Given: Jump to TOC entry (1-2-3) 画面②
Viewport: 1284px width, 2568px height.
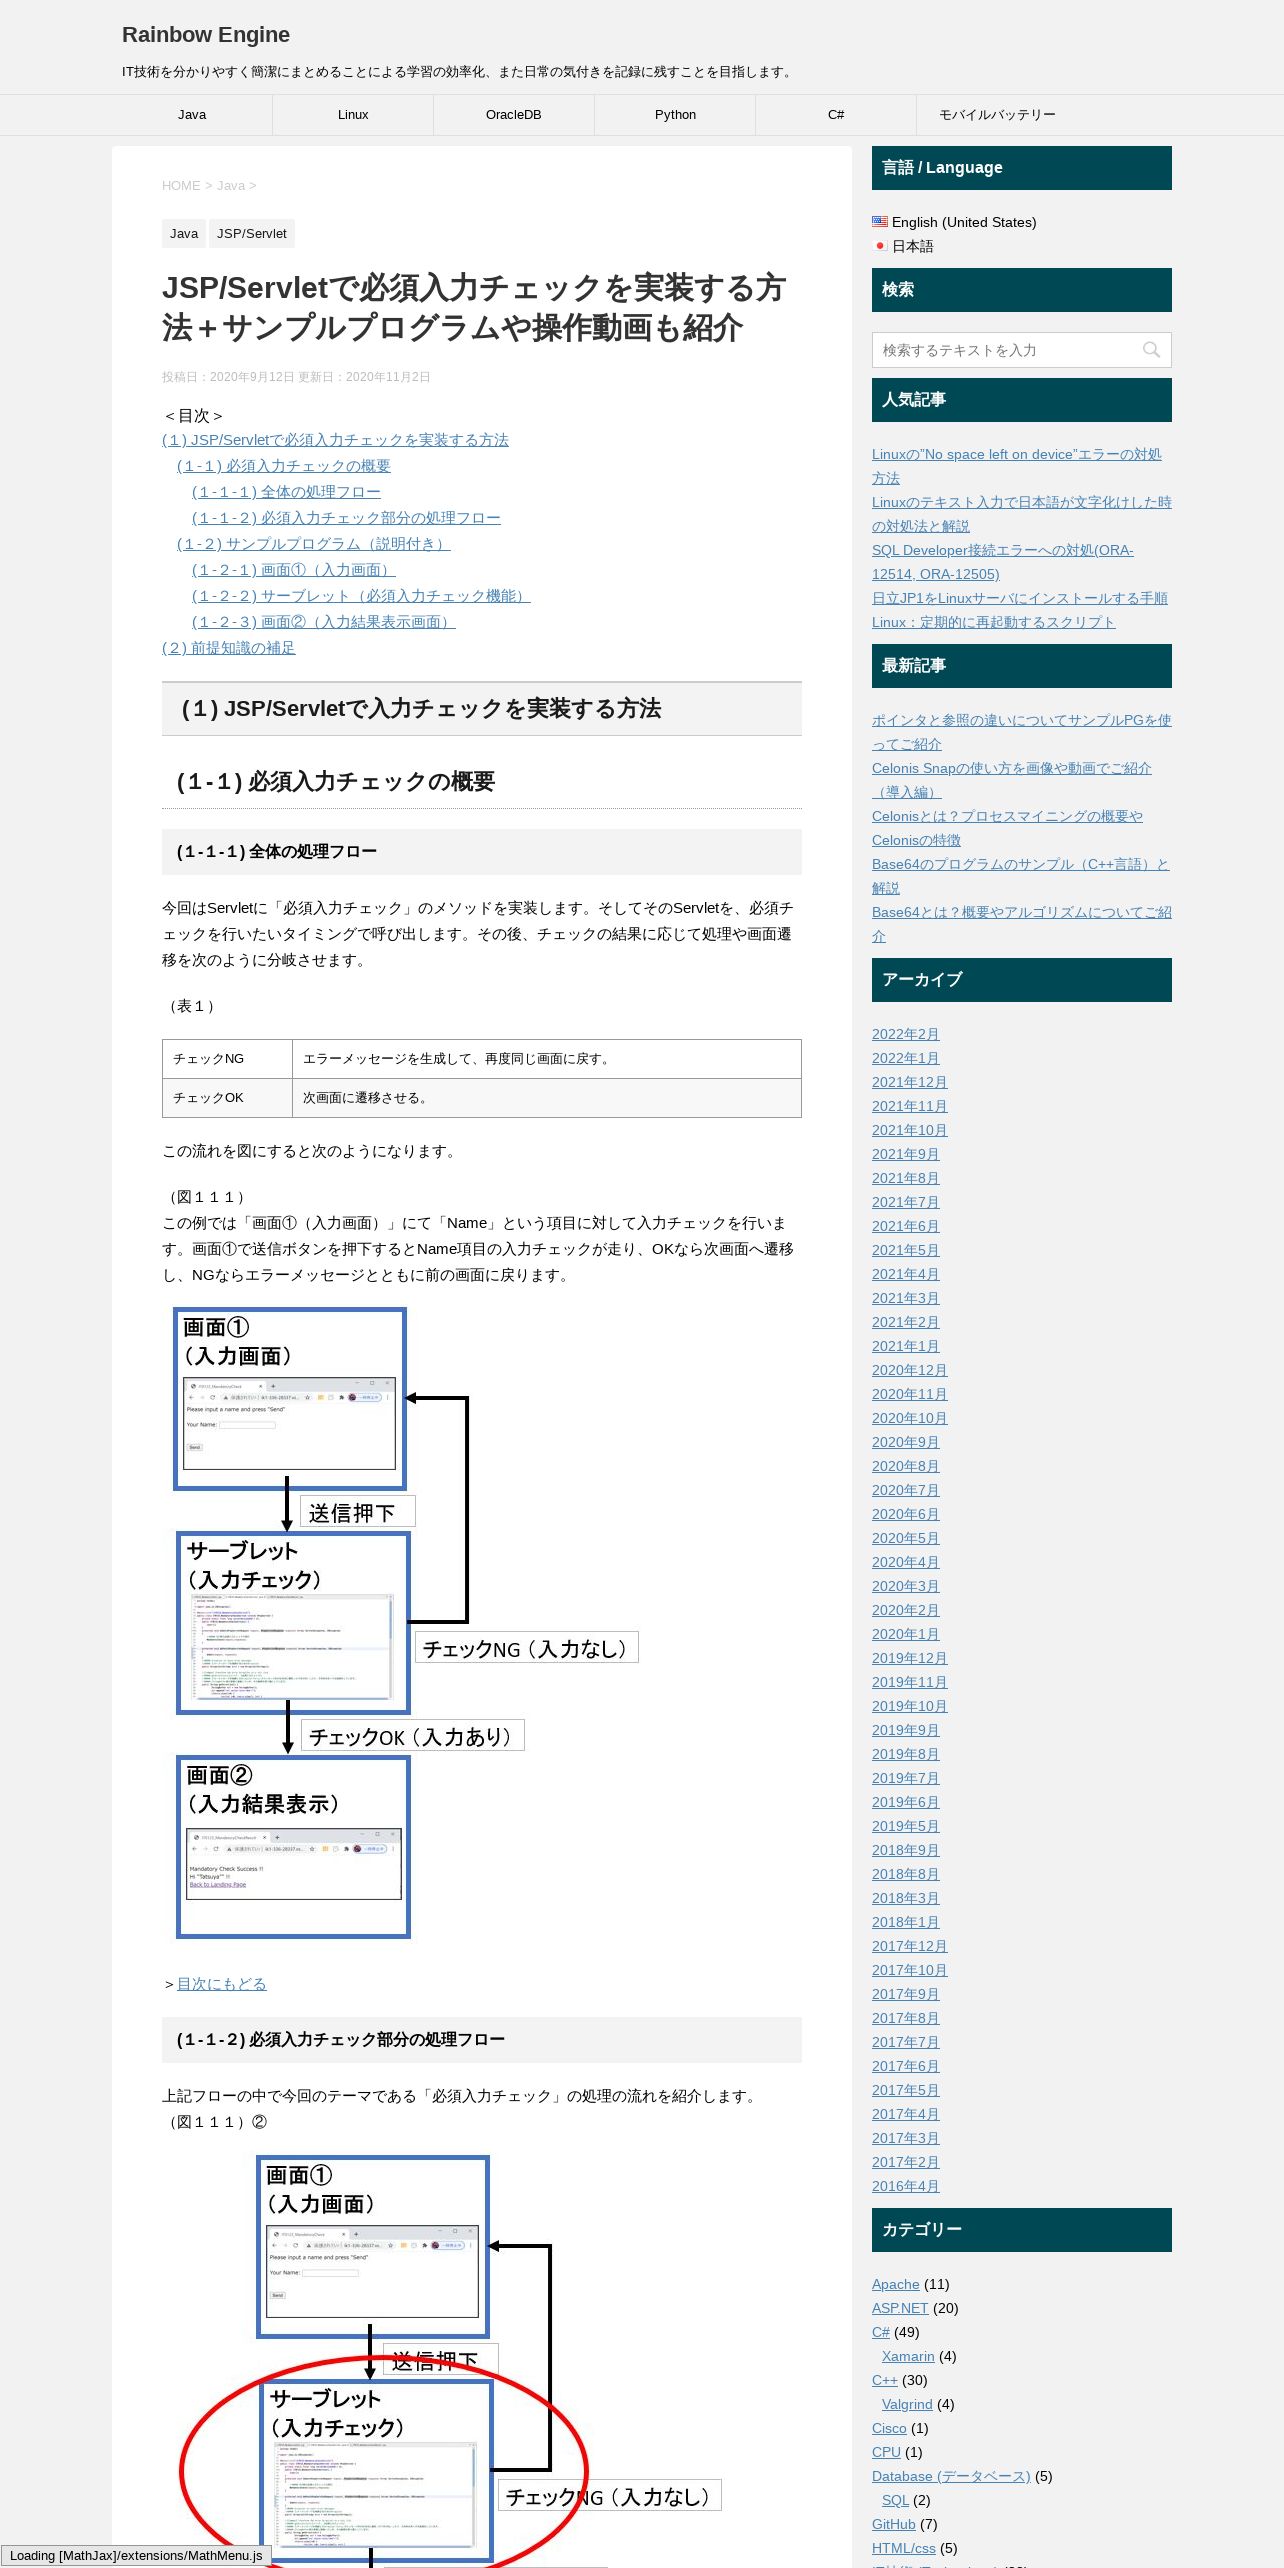Looking at the screenshot, I should [324, 622].
